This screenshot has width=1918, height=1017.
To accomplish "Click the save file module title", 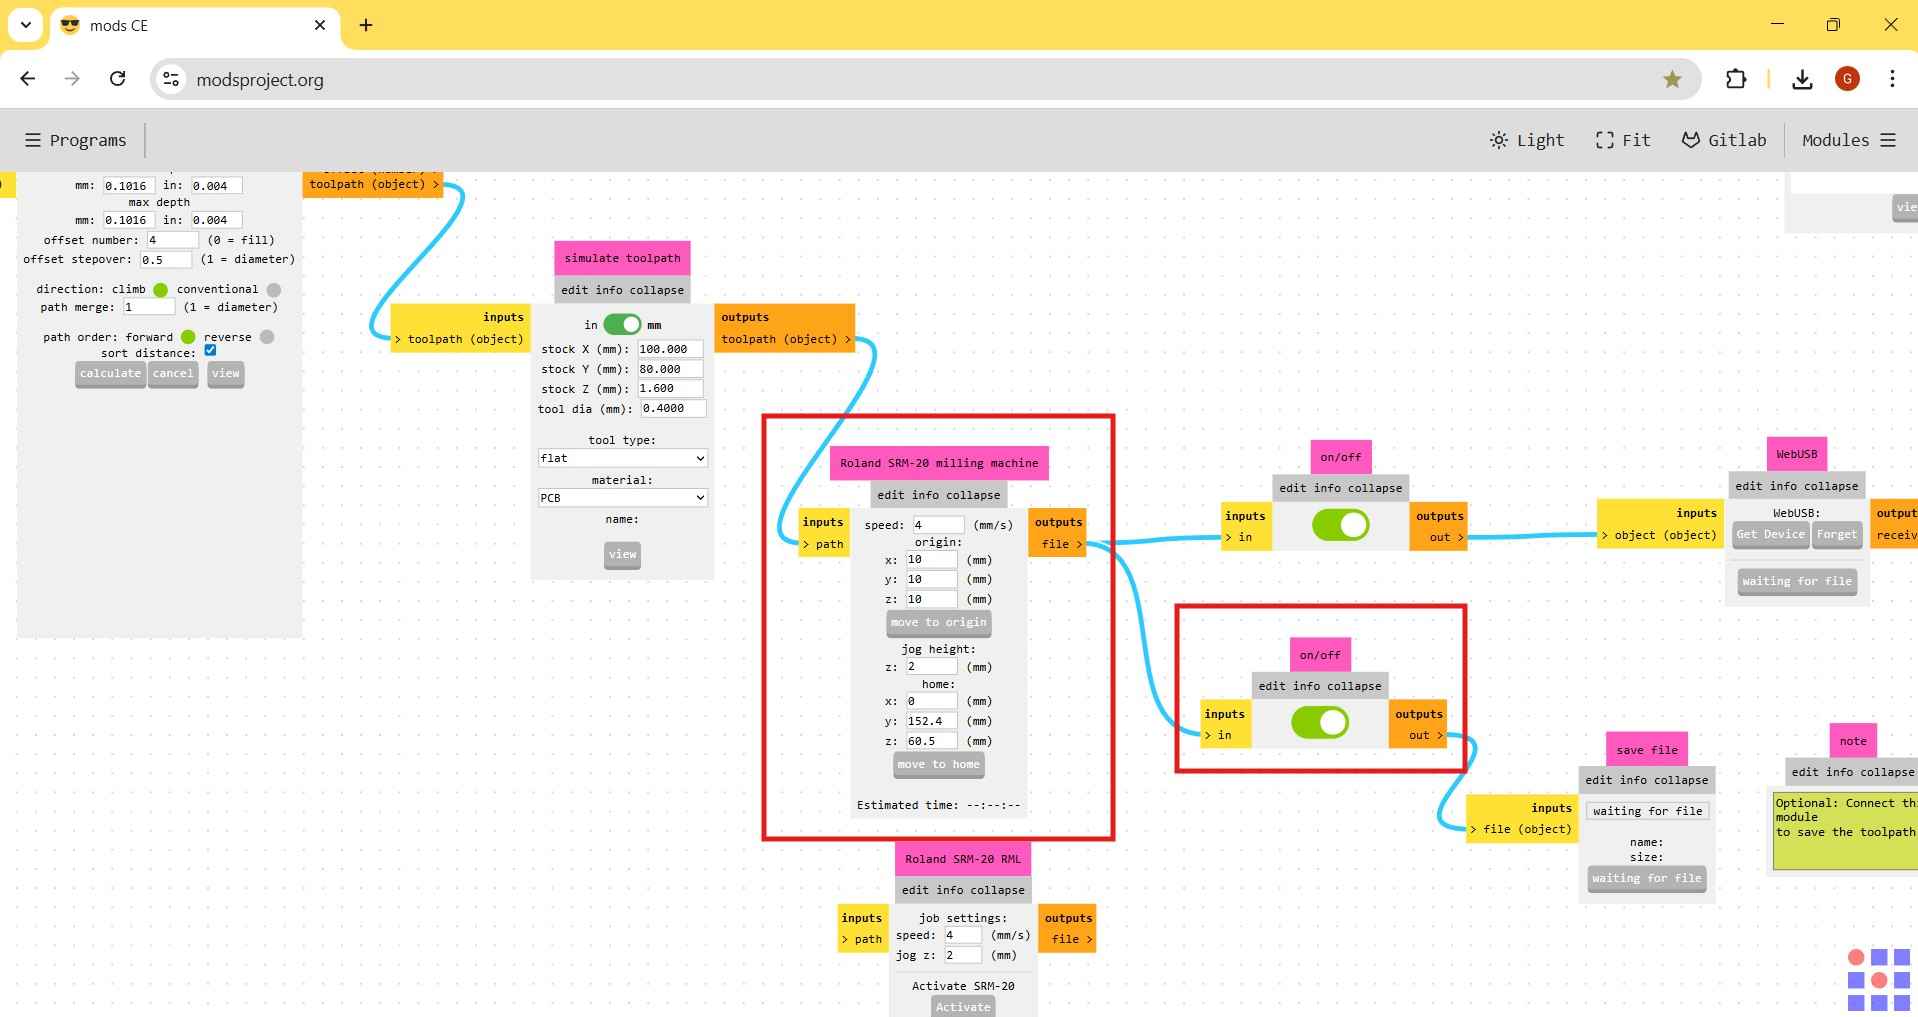I will (x=1646, y=750).
